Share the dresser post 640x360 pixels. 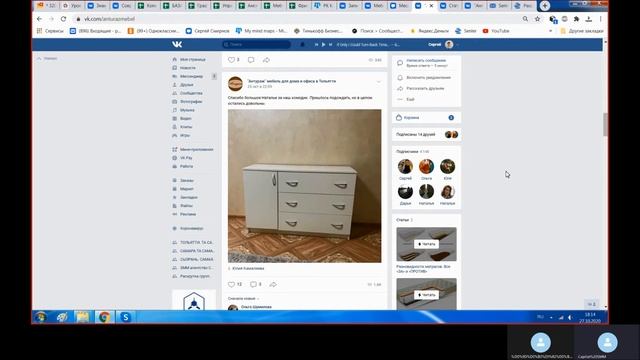coord(273,284)
